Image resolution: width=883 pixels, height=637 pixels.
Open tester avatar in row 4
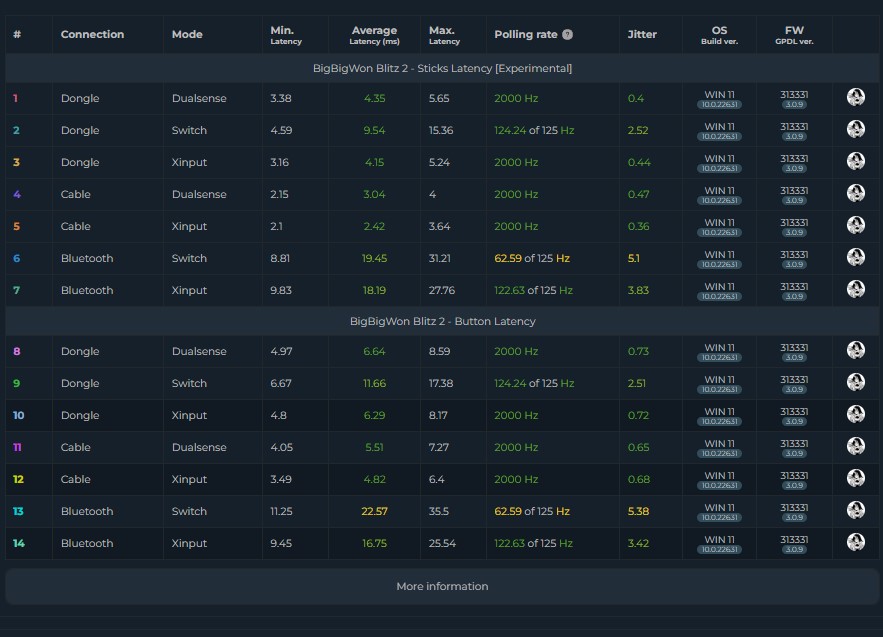[855, 194]
